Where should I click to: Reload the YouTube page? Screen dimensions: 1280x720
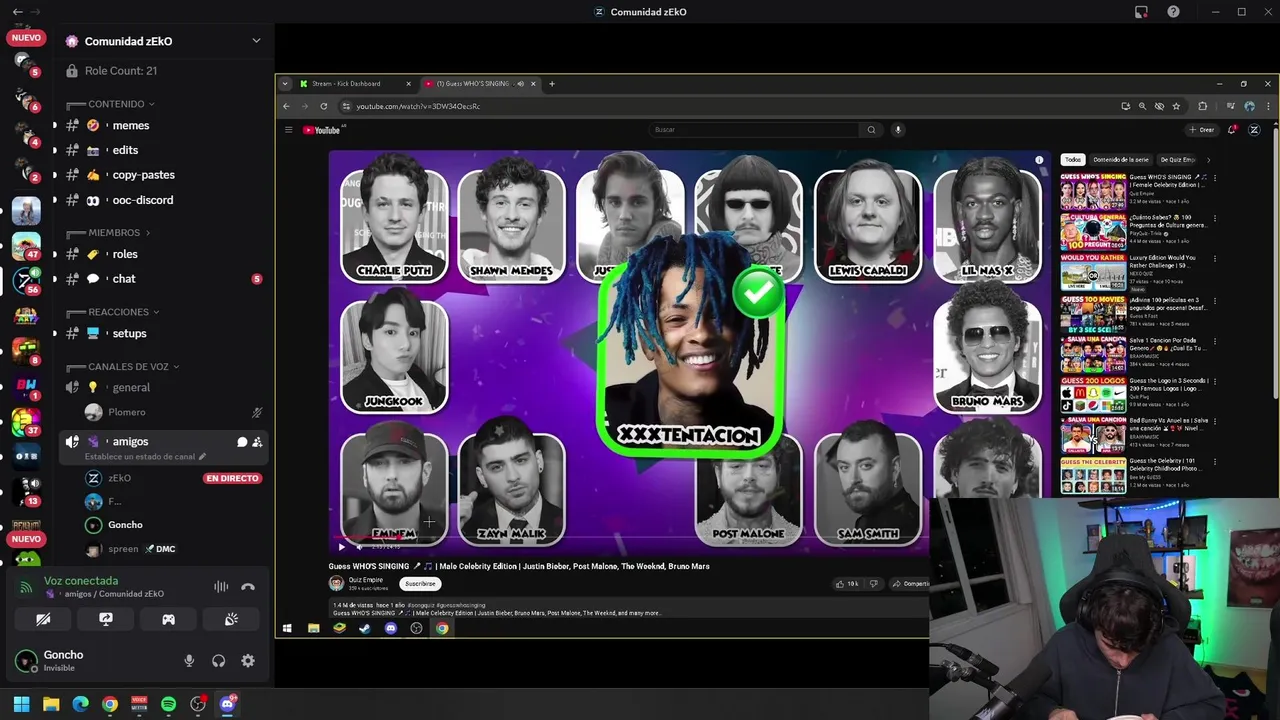coord(323,106)
